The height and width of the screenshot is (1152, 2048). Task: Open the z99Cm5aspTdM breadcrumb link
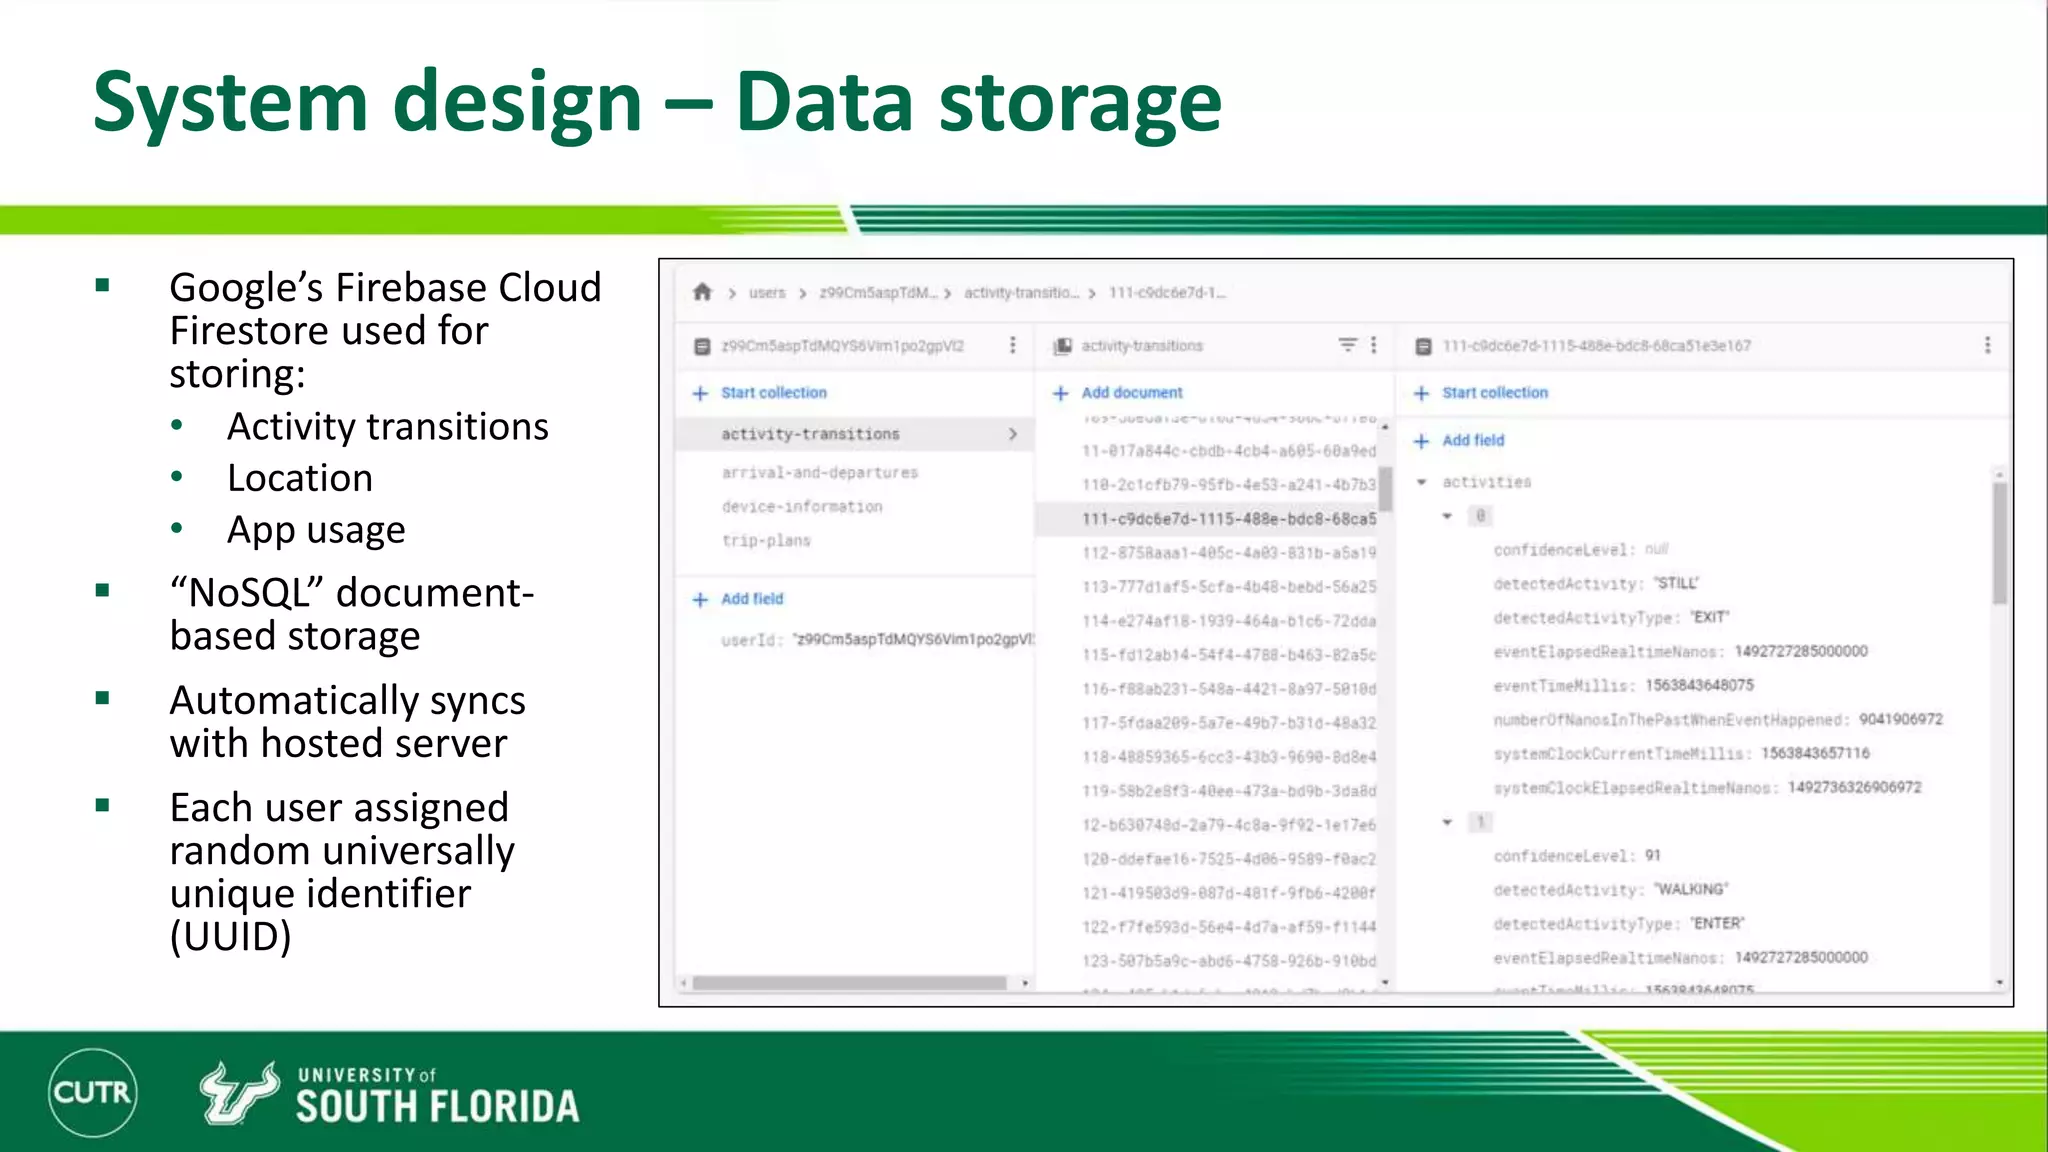878,293
